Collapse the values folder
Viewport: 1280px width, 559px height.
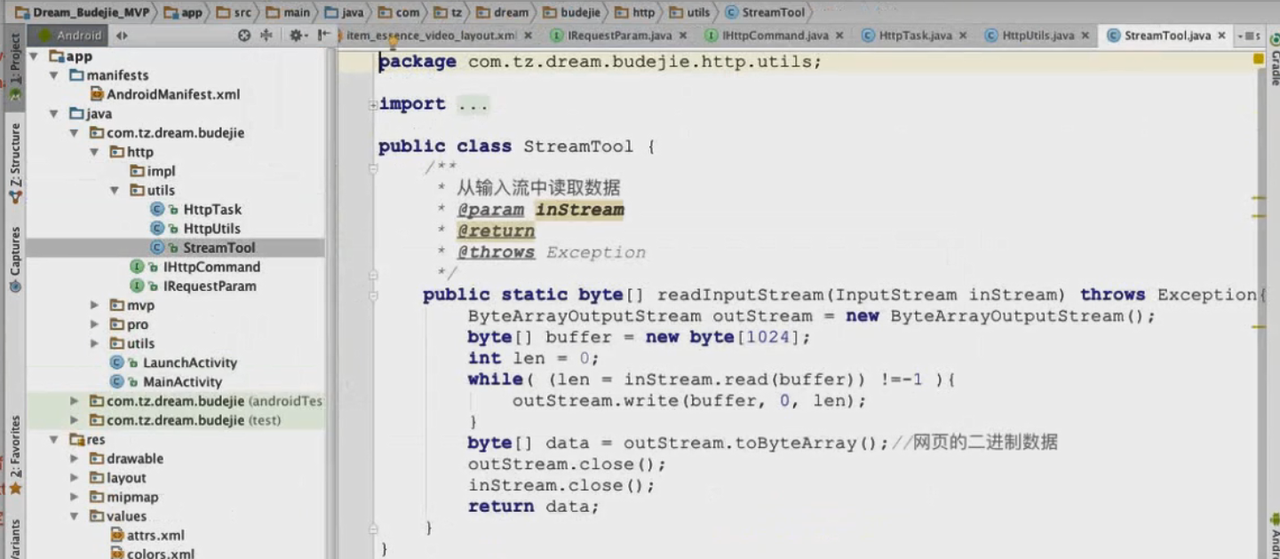(75, 516)
